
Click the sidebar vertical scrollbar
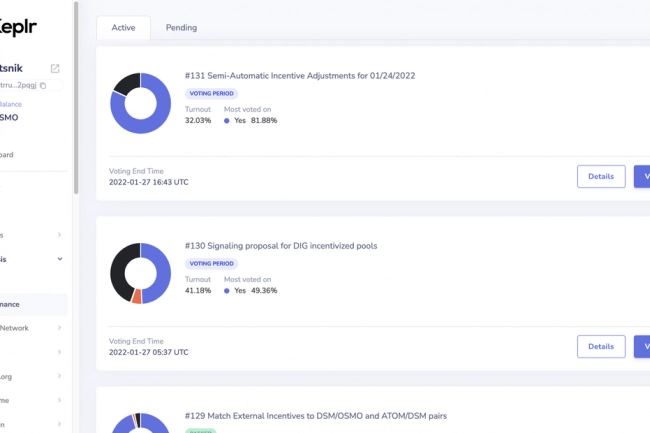[x=75, y=100]
